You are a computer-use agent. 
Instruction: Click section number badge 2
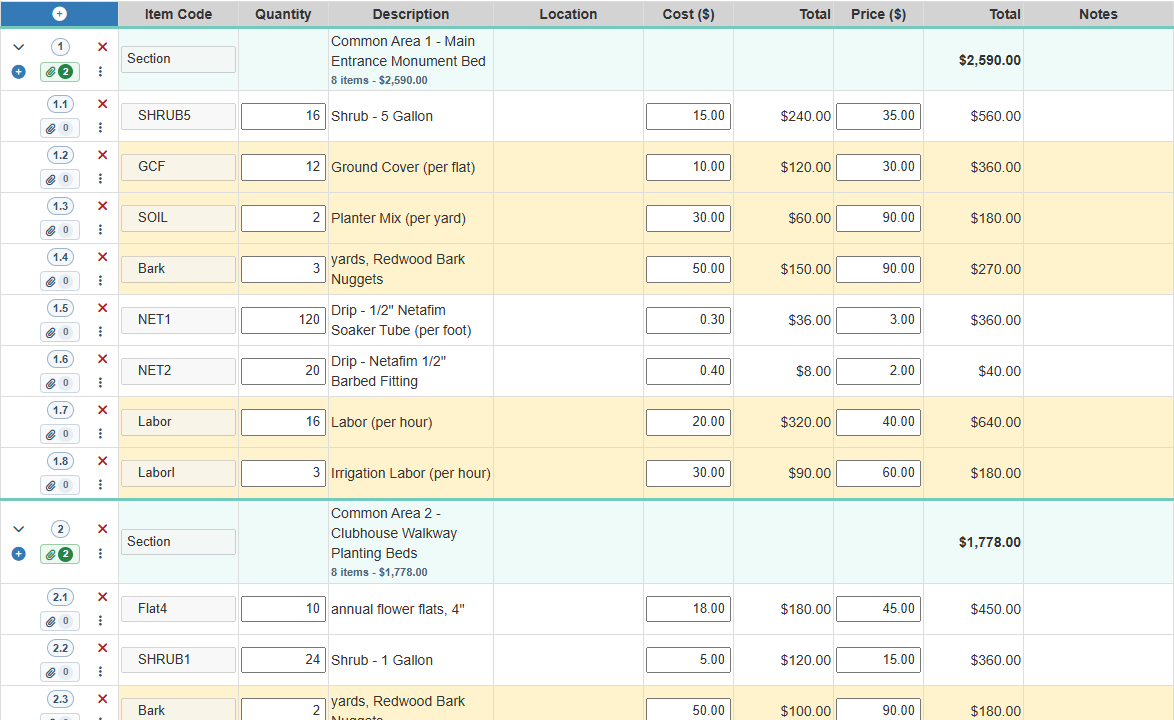[61, 529]
